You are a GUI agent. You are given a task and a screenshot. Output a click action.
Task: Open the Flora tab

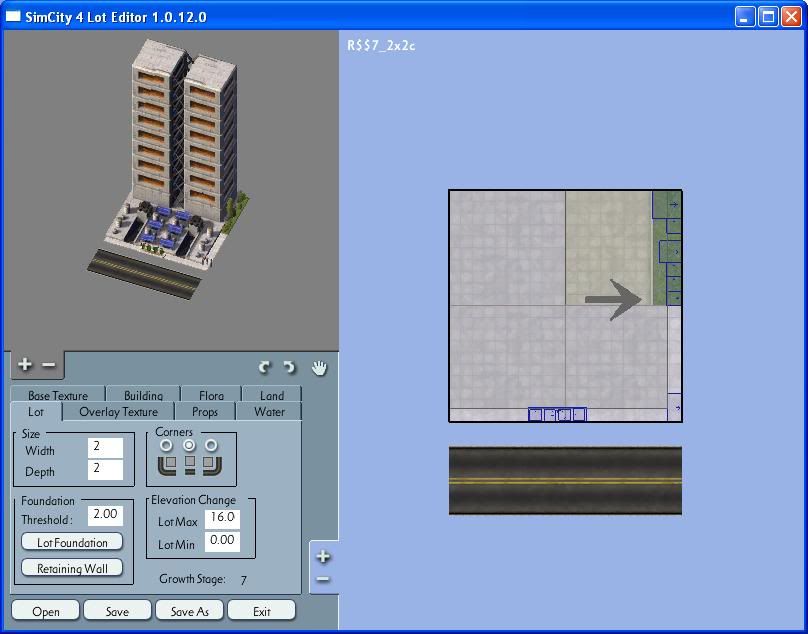[211, 395]
